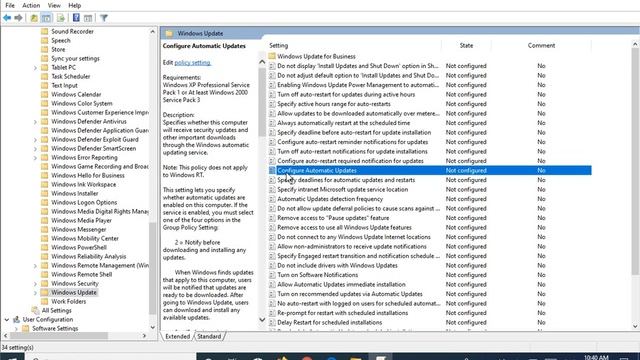The image size is (640, 360).
Task: Collapse the User Configuration node
Action: tap(7, 320)
